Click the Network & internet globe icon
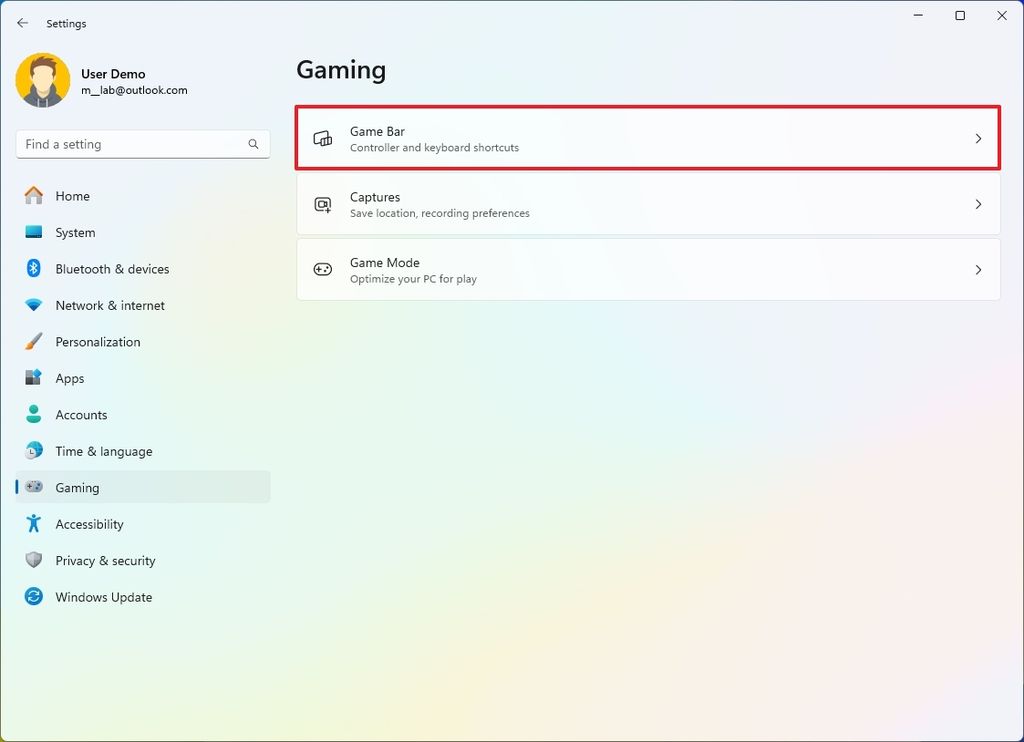This screenshot has width=1024, height=742. 33,305
